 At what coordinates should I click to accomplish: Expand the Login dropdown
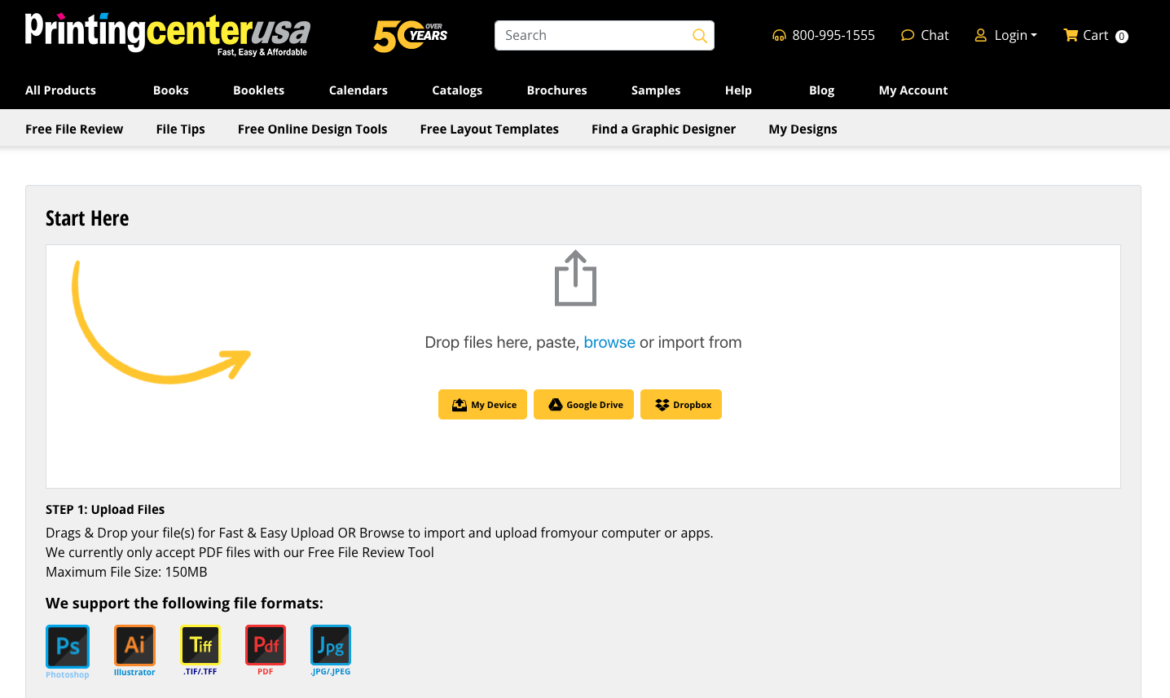(1006, 35)
